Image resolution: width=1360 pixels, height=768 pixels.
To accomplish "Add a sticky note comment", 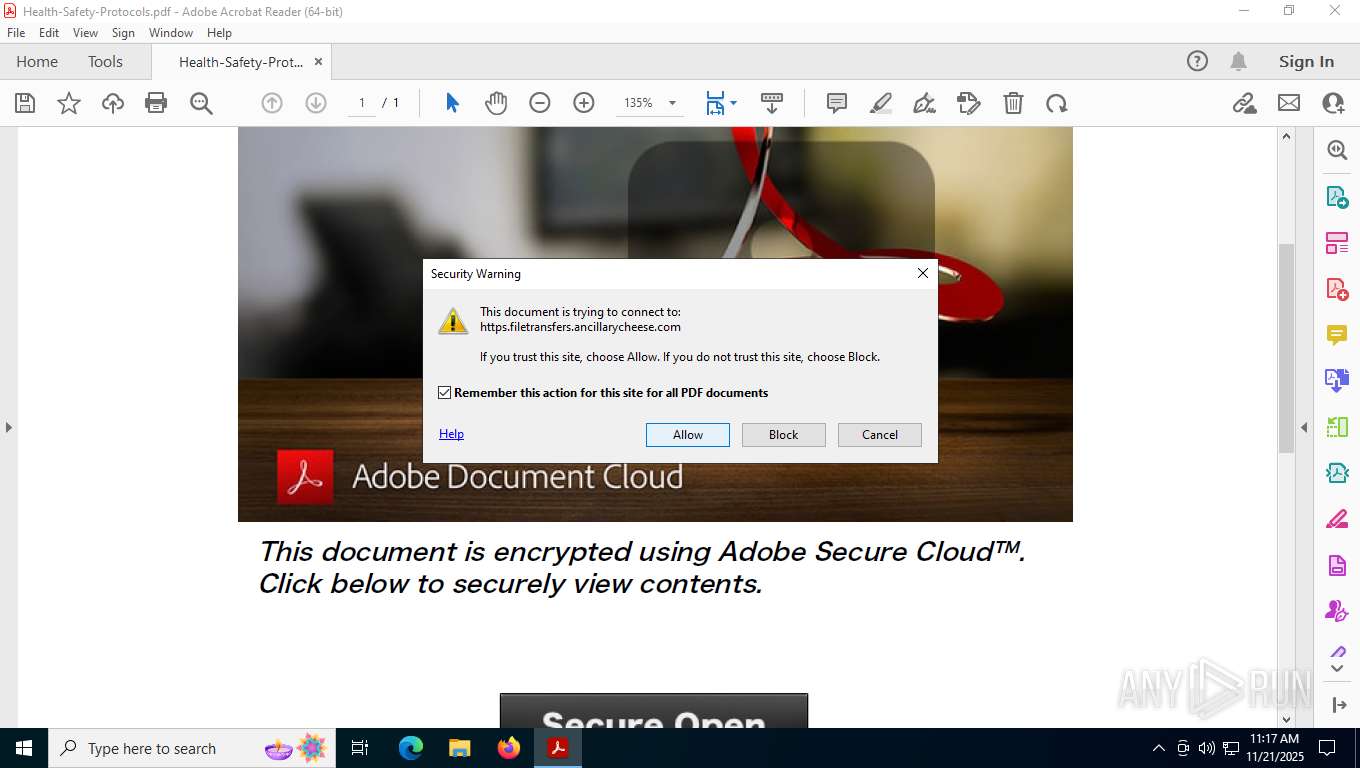I will pos(837,103).
